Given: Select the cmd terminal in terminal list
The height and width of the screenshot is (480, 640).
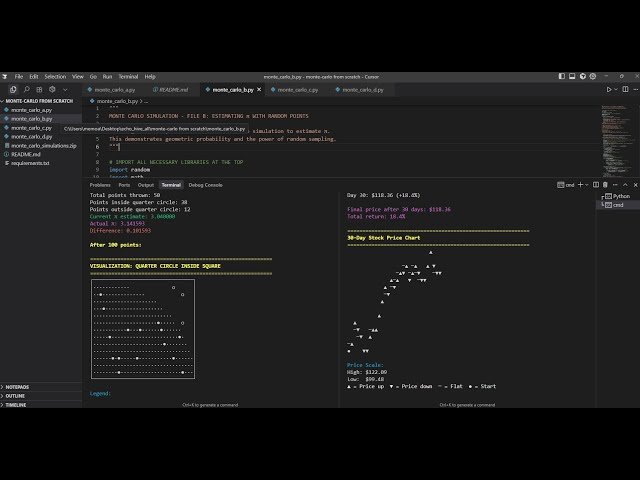Looking at the screenshot, I should (617, 205).
